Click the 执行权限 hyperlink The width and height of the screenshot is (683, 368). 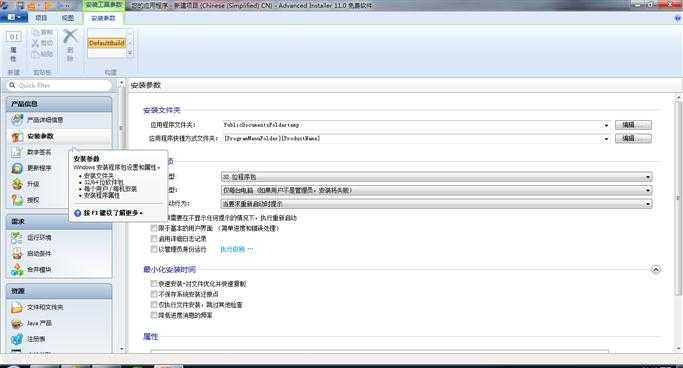coord(233,249)
